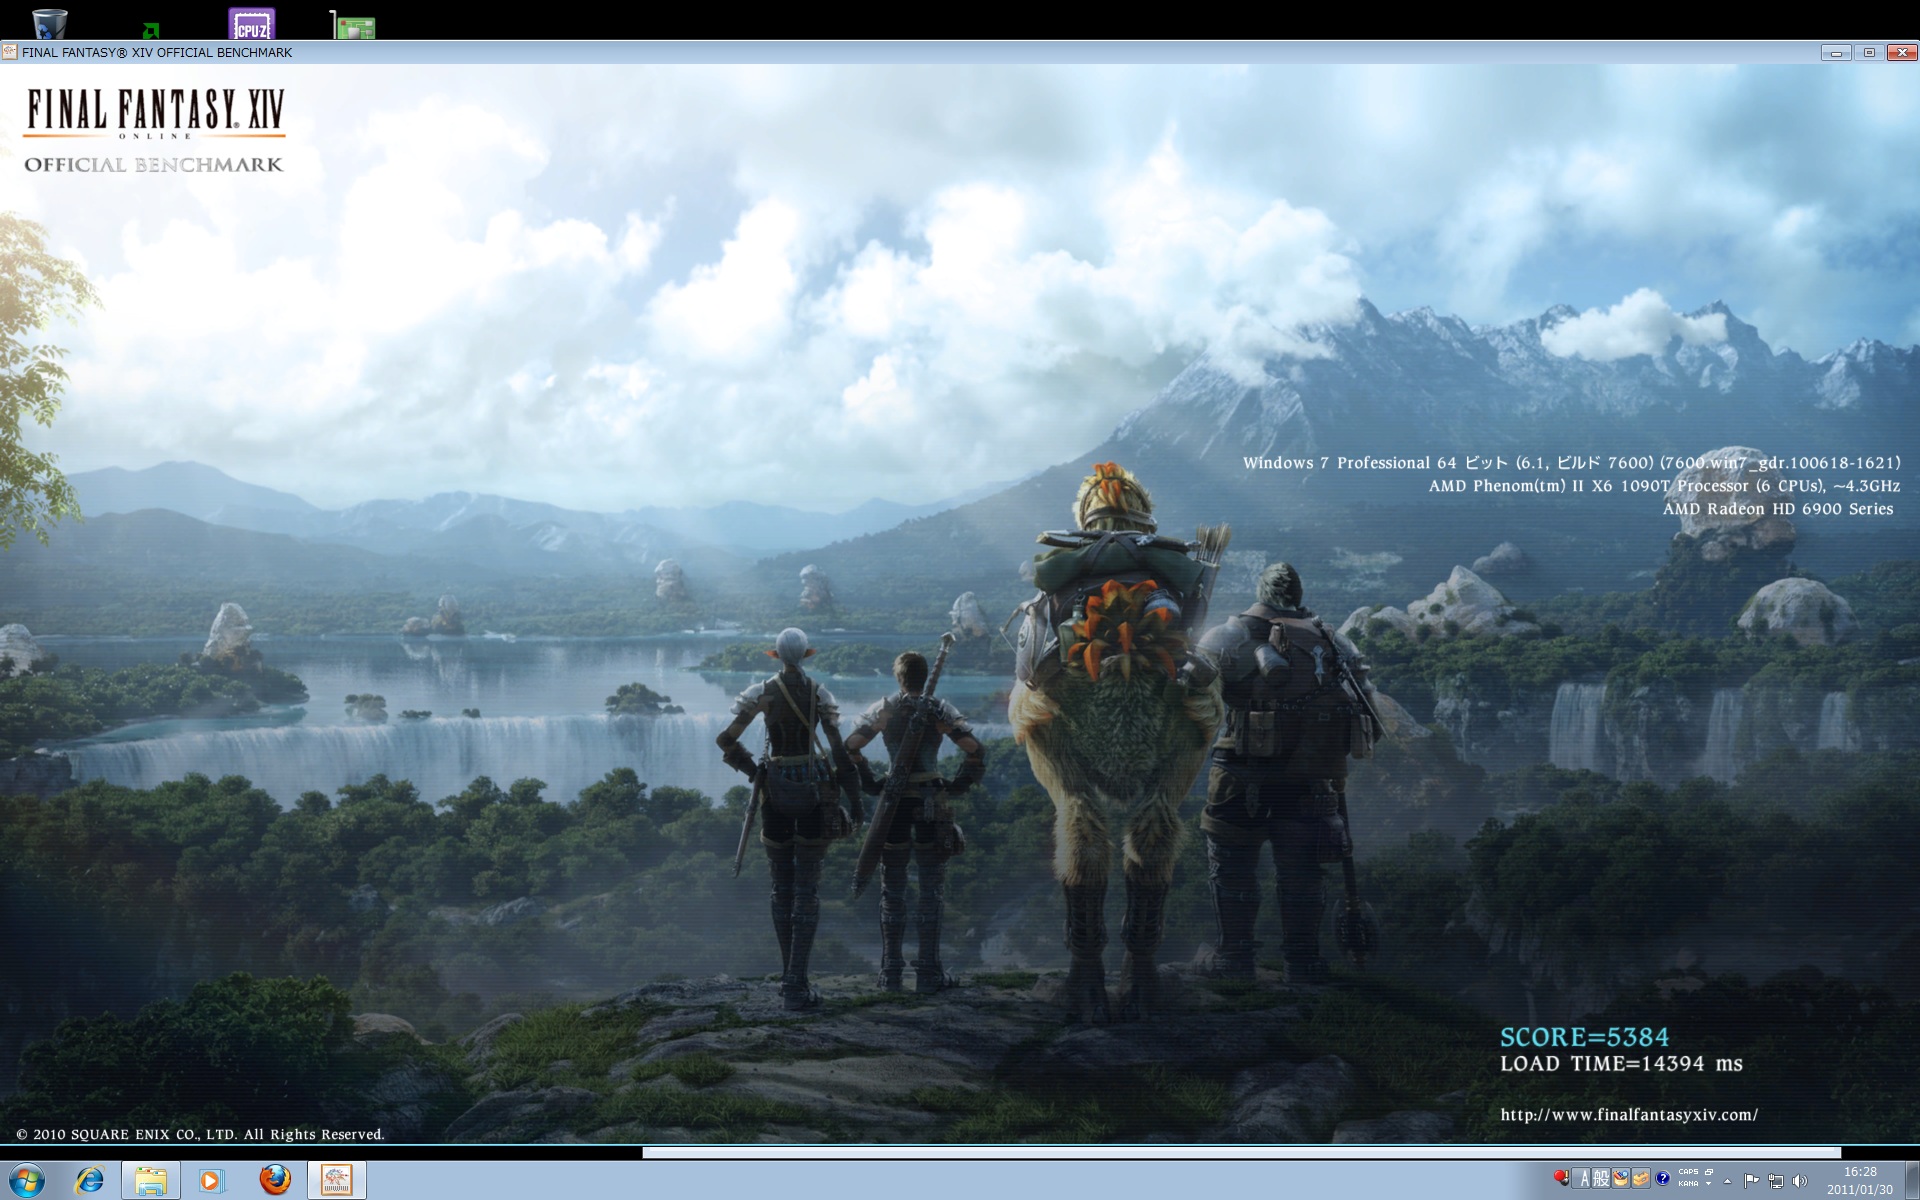Open Windows Media Player taskbar icon
Viewport: 1920px width, 1200px height.
coord(212,1180)
